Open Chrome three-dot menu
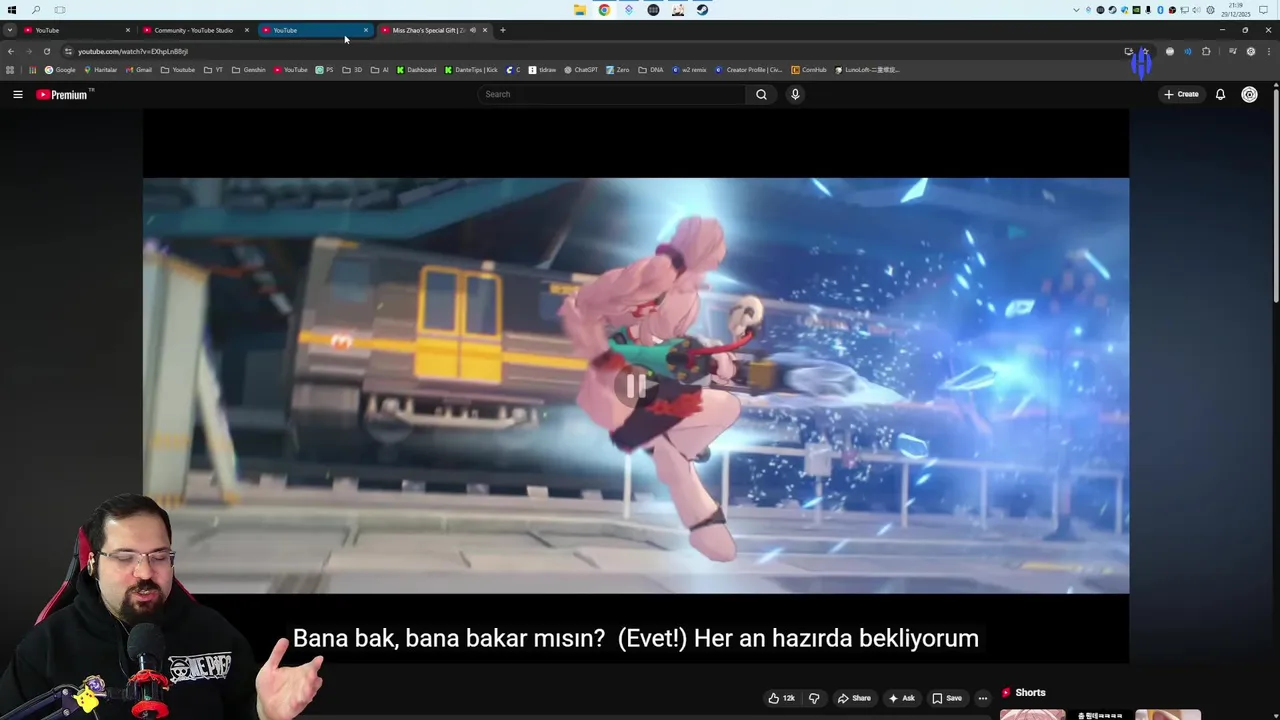This screenshot has width=1280, height=720. pos(1268,51)
